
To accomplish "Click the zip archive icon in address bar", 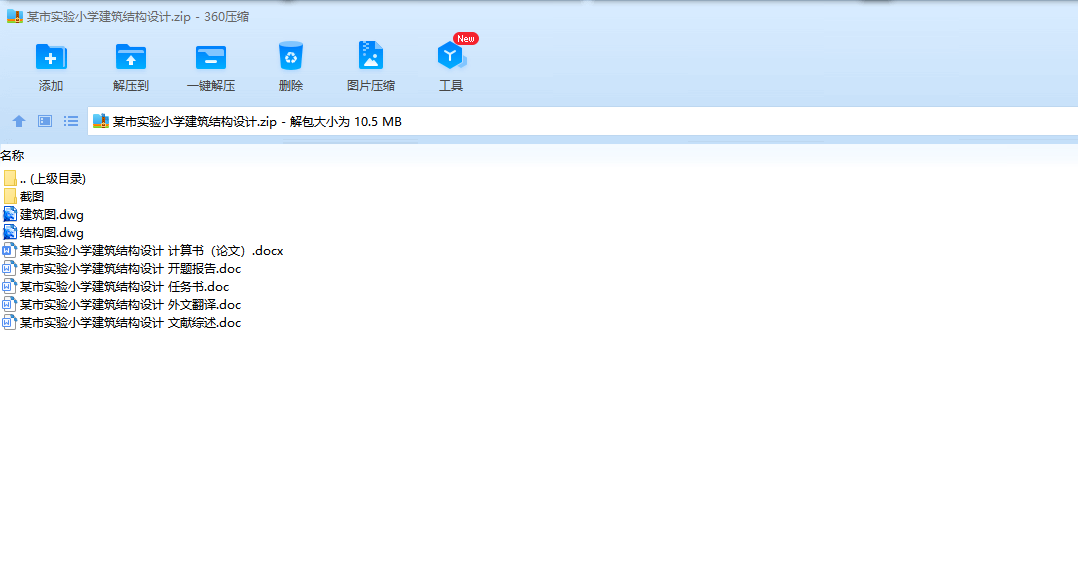I will tap(101, 121).
